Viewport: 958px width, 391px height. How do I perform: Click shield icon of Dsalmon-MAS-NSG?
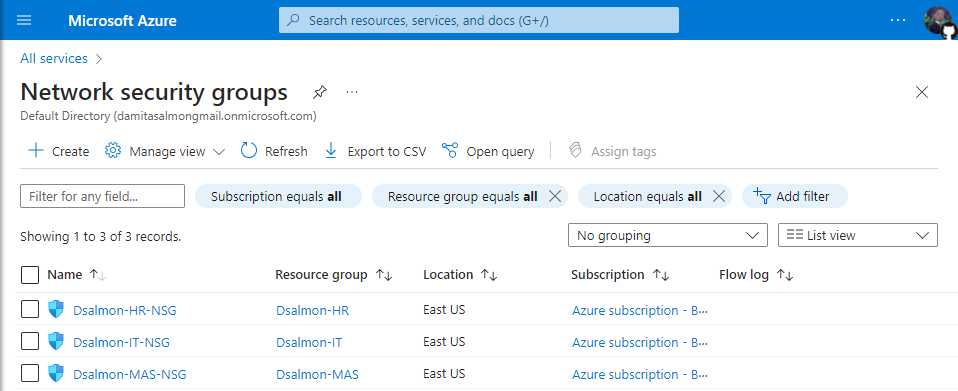click(56, 373)
